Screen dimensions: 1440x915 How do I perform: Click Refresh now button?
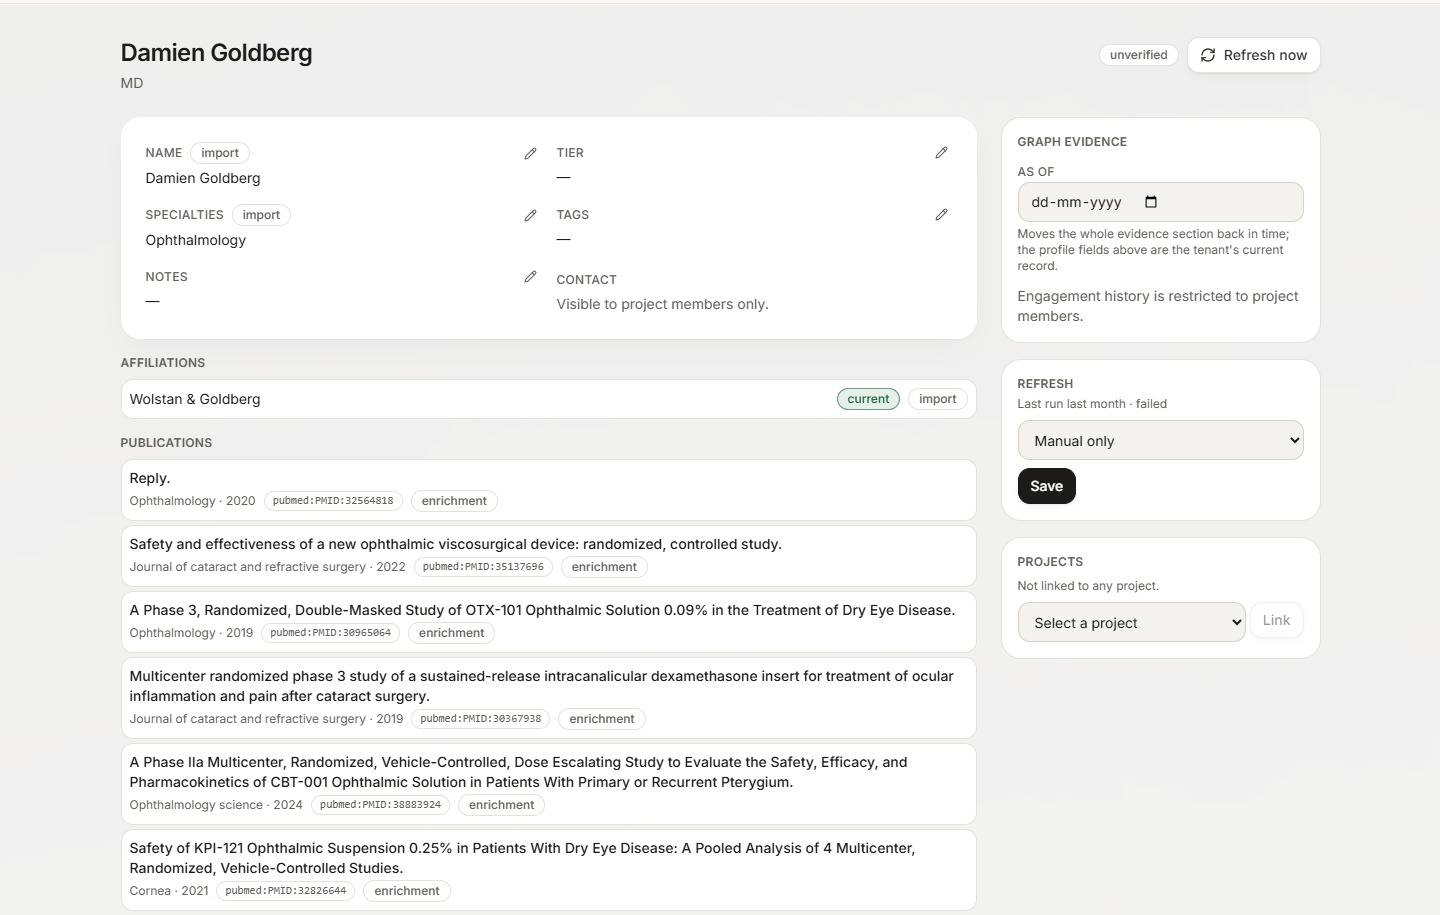pyautogui.click(x=1254, y=55)
